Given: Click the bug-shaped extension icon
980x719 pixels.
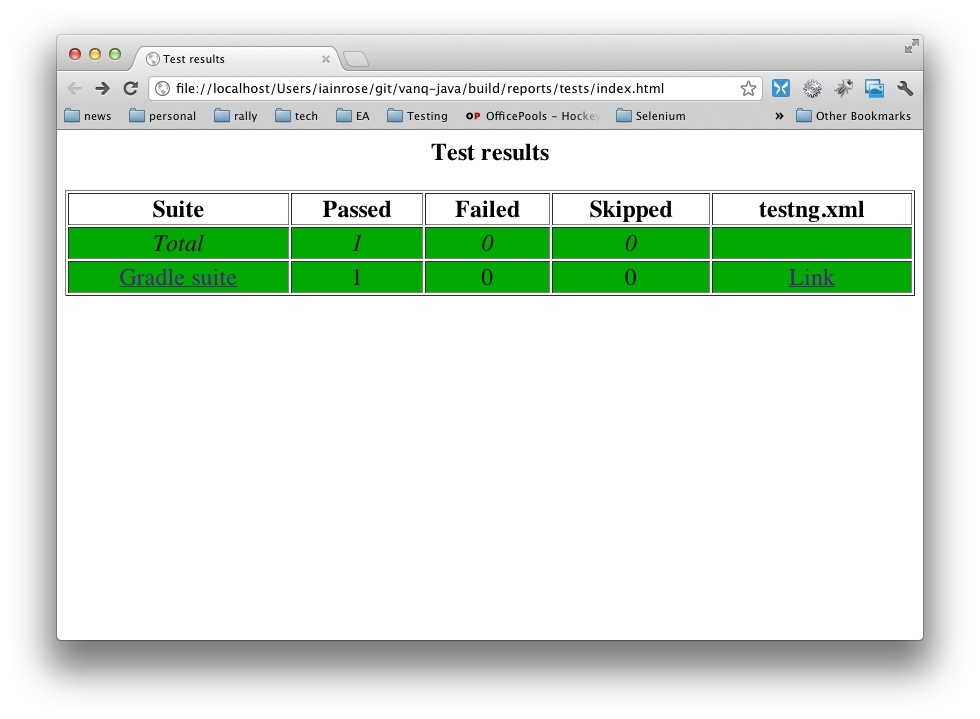Looking at the screenshot, I should (x=843, y=88).
